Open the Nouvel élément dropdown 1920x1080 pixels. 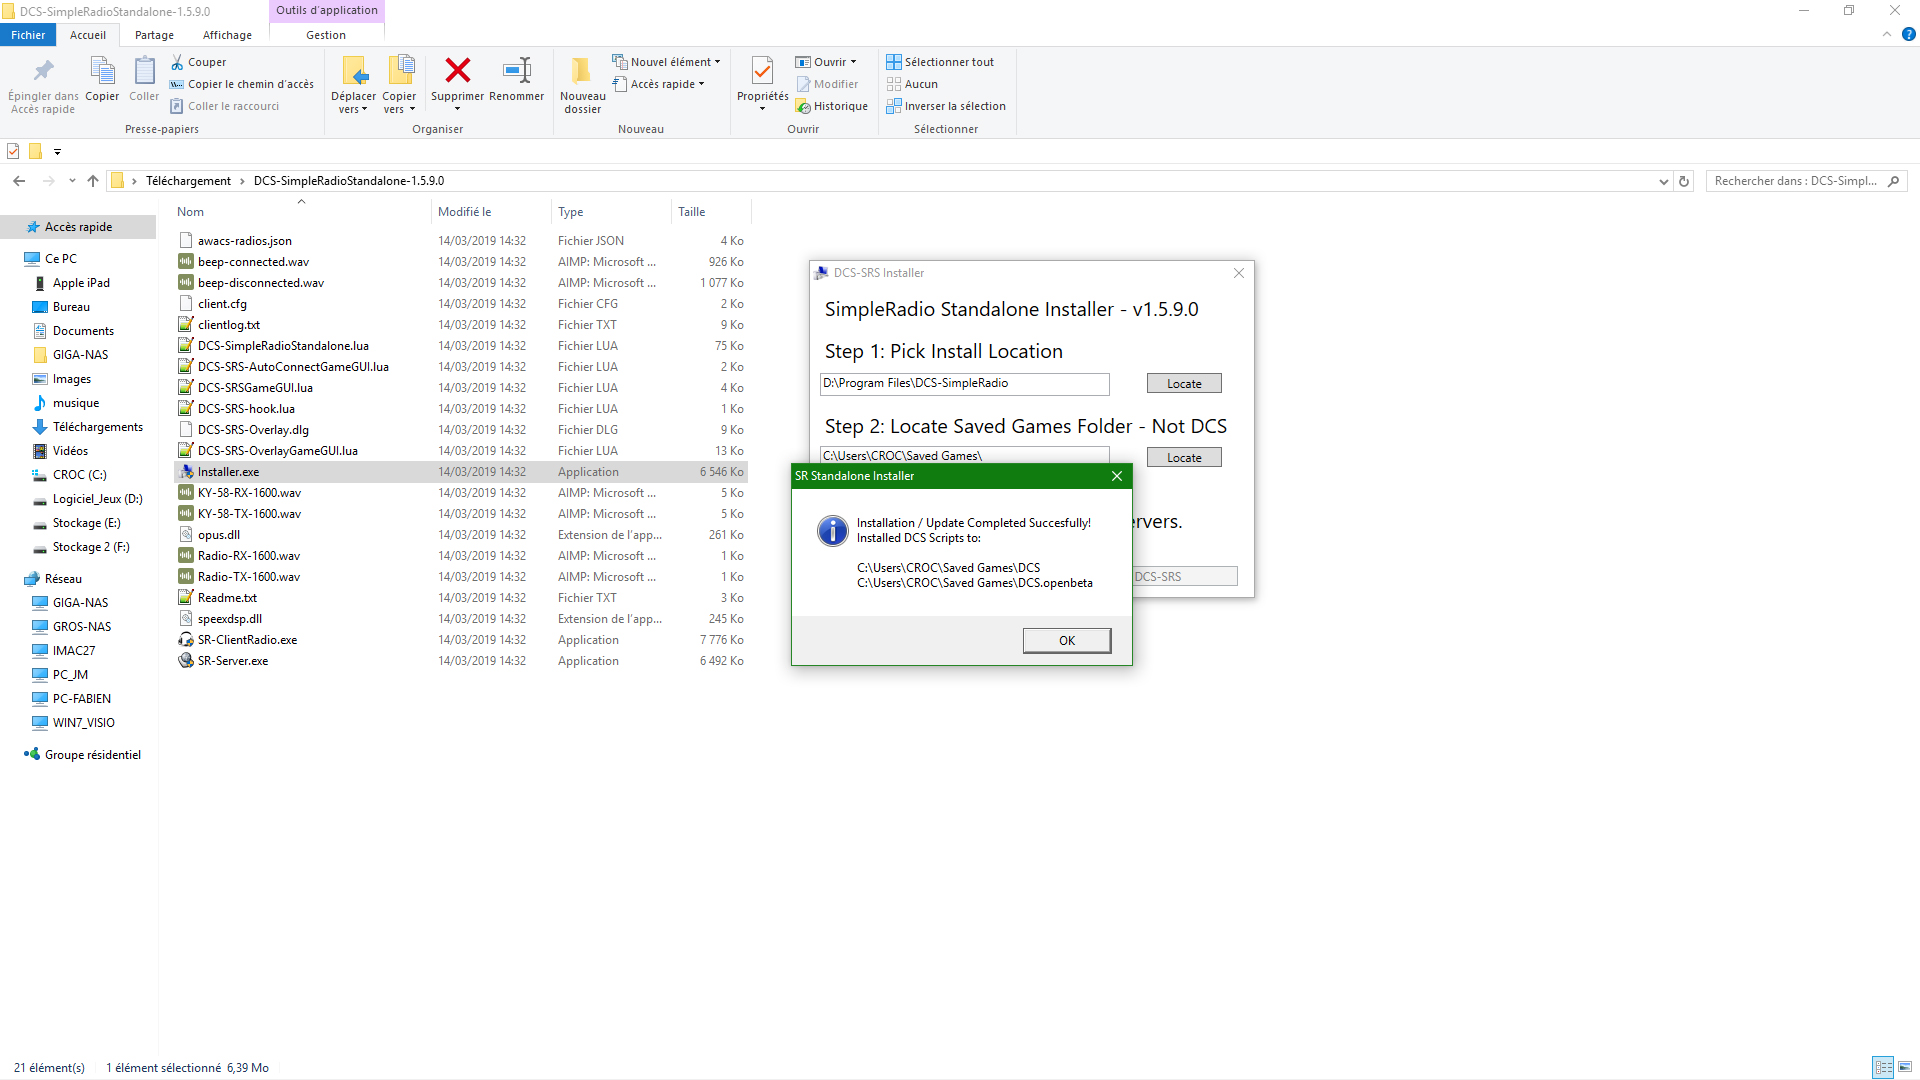click(666, 62)
